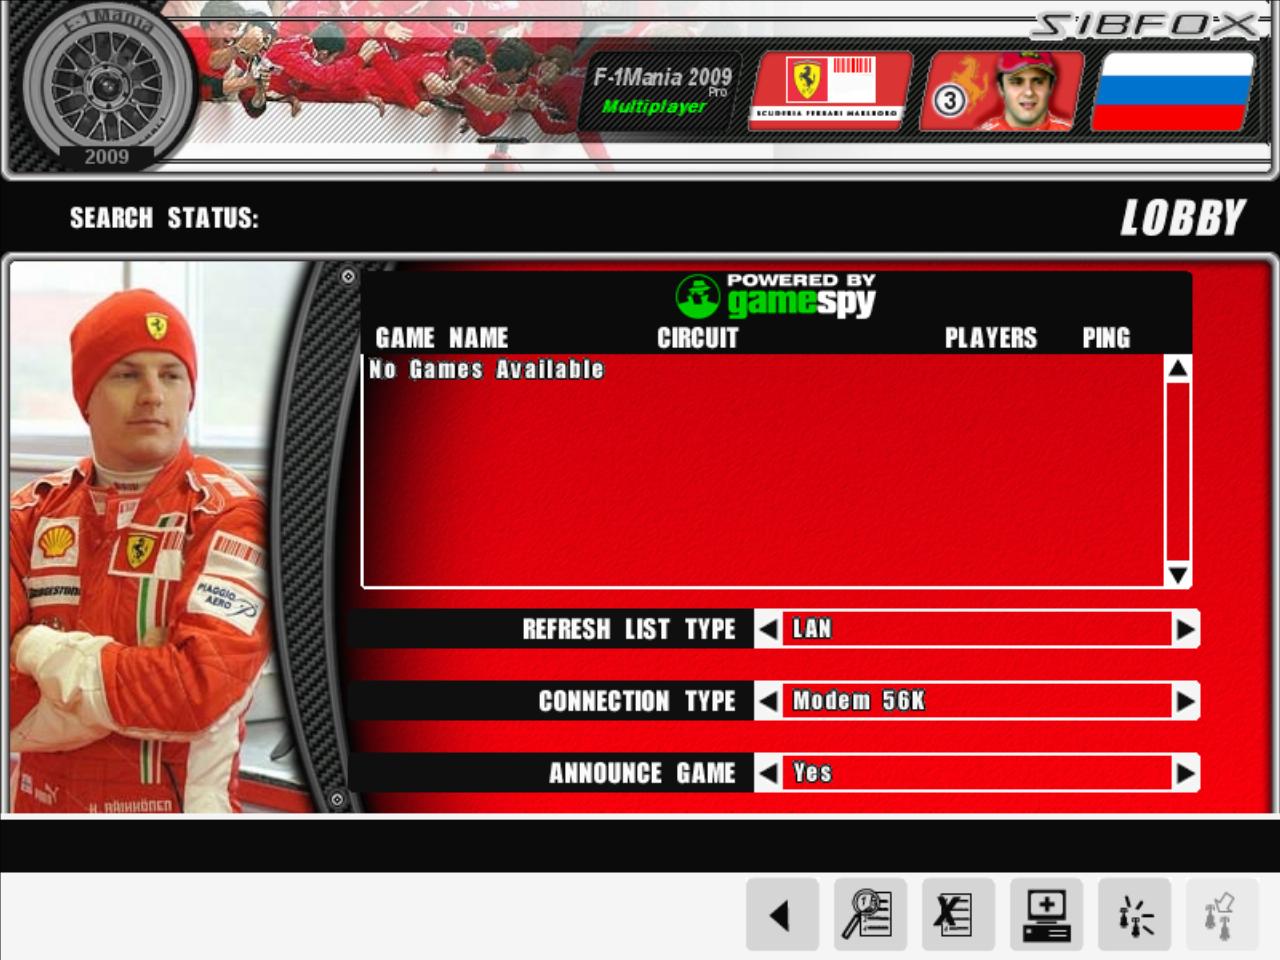Viewport: 1280px width, 960px height.
Task: Click the Refresh List Type label
Action: pyautogui.click(x=629, y=629)
